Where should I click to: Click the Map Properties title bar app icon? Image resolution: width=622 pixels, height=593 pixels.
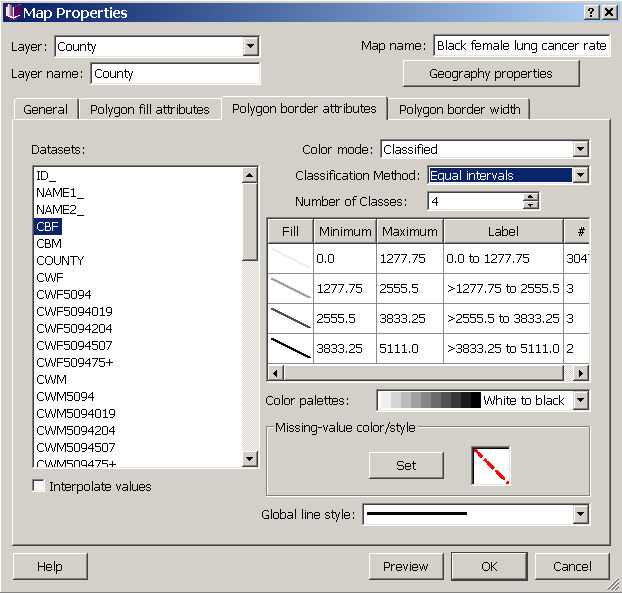(x=12, y=13)
